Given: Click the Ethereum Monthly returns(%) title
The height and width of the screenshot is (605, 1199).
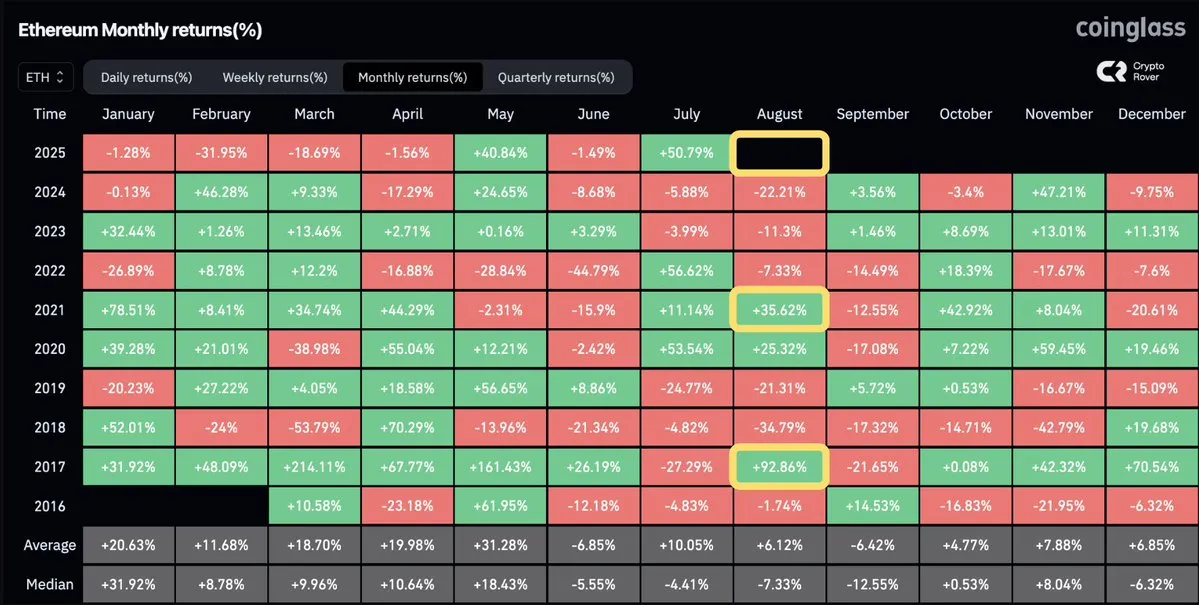Looking at the screenshot, I should (x=140, y=30).
